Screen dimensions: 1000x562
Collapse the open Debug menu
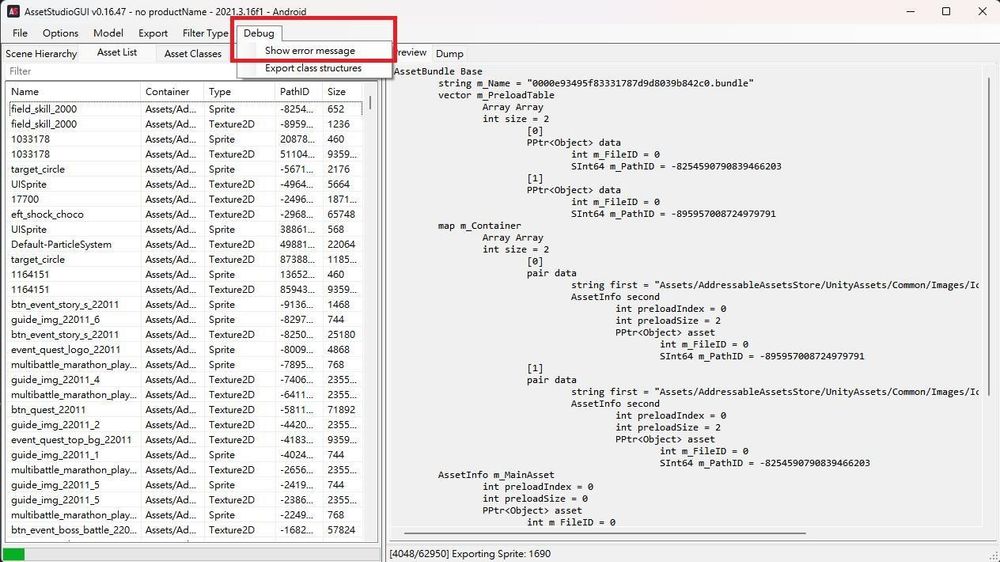[x=258, y=33]
